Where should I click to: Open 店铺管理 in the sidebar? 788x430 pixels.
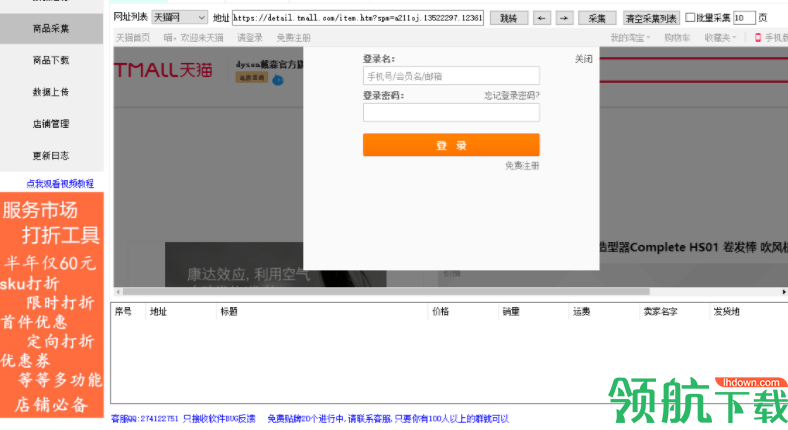point(51,124)
